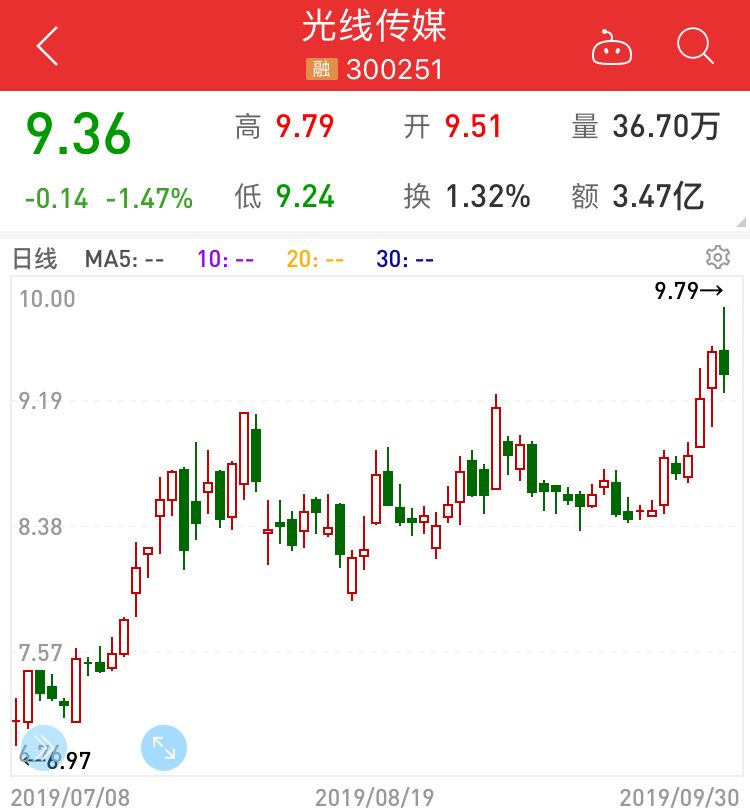Tap the 融 margin badge
Image resolution: width=750 pixels, height=809 pixels.
pyautogui.click(x=321, y=69)
